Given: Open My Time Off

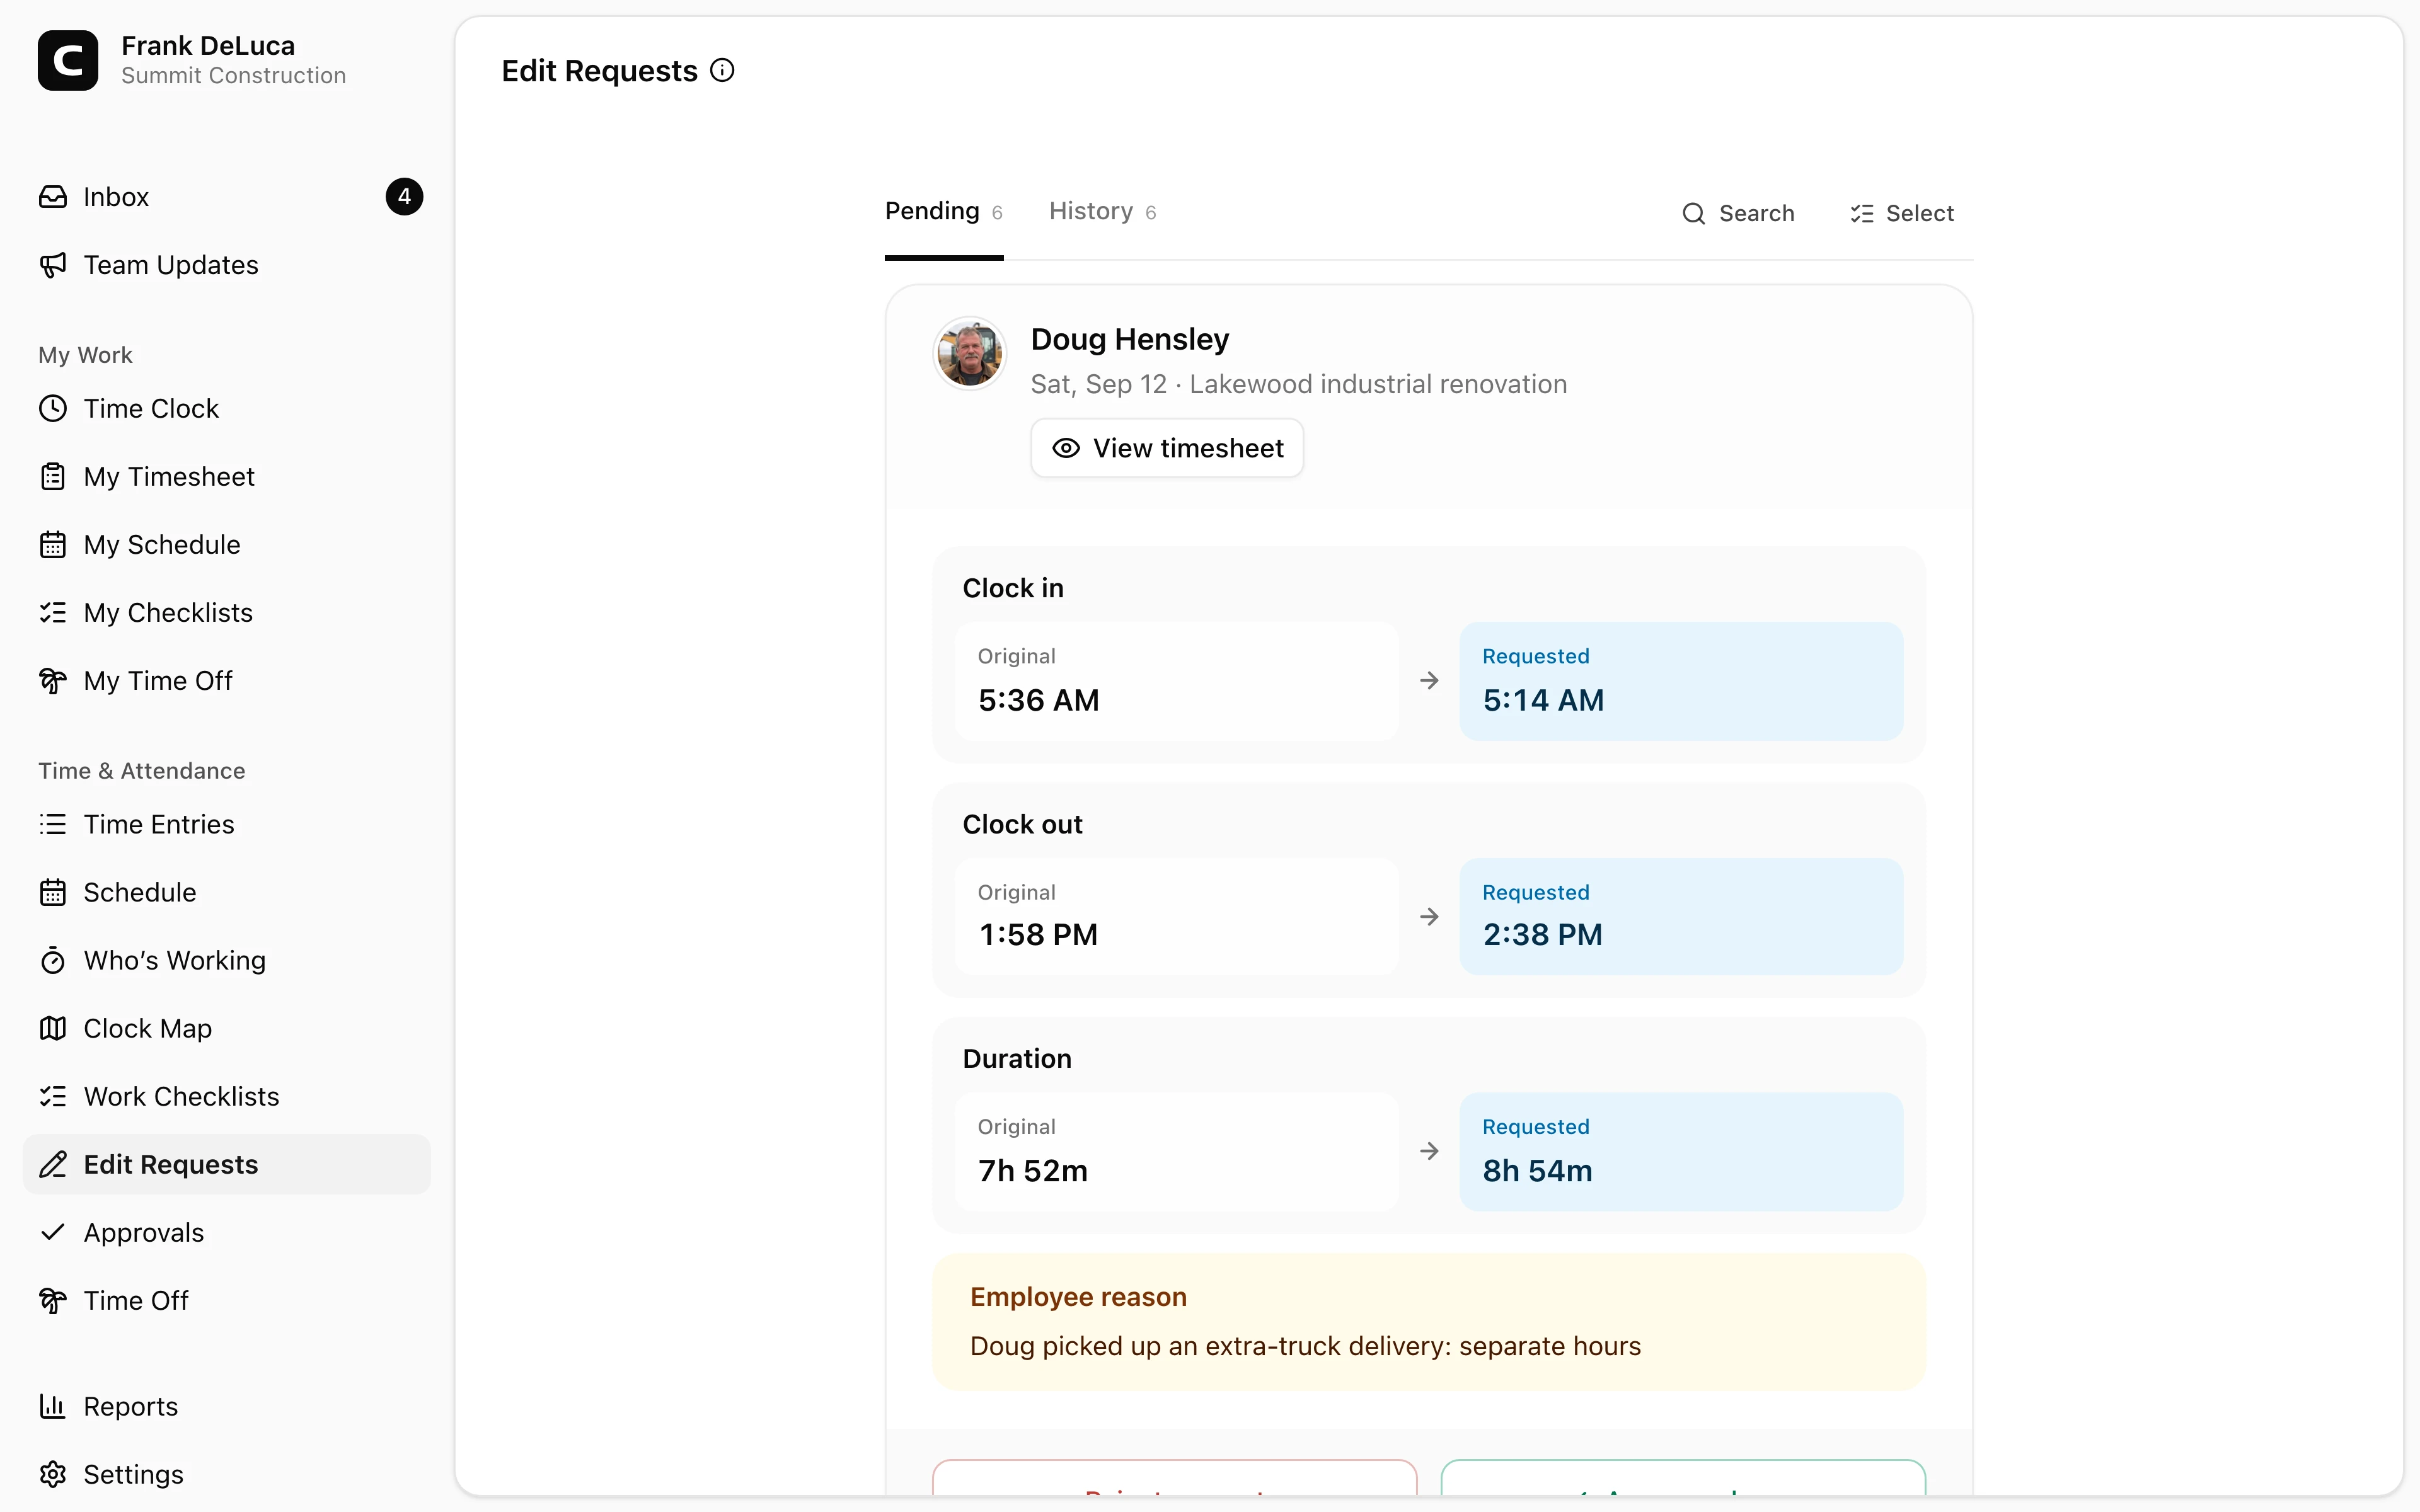Looking at the screenshot, I should pos(227,681).
